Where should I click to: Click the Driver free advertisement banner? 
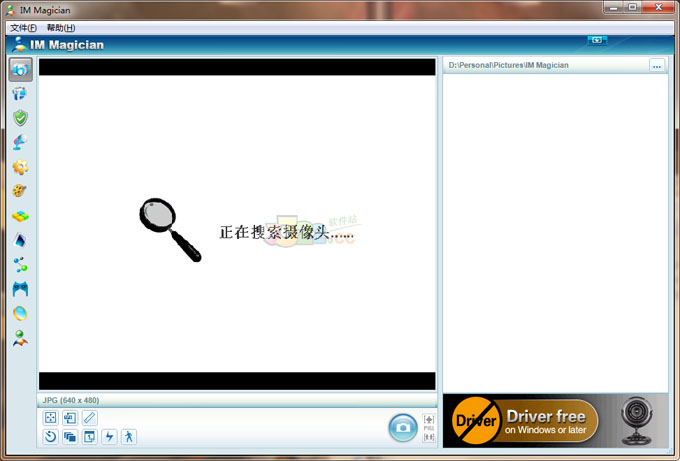(x=555, y=421)
